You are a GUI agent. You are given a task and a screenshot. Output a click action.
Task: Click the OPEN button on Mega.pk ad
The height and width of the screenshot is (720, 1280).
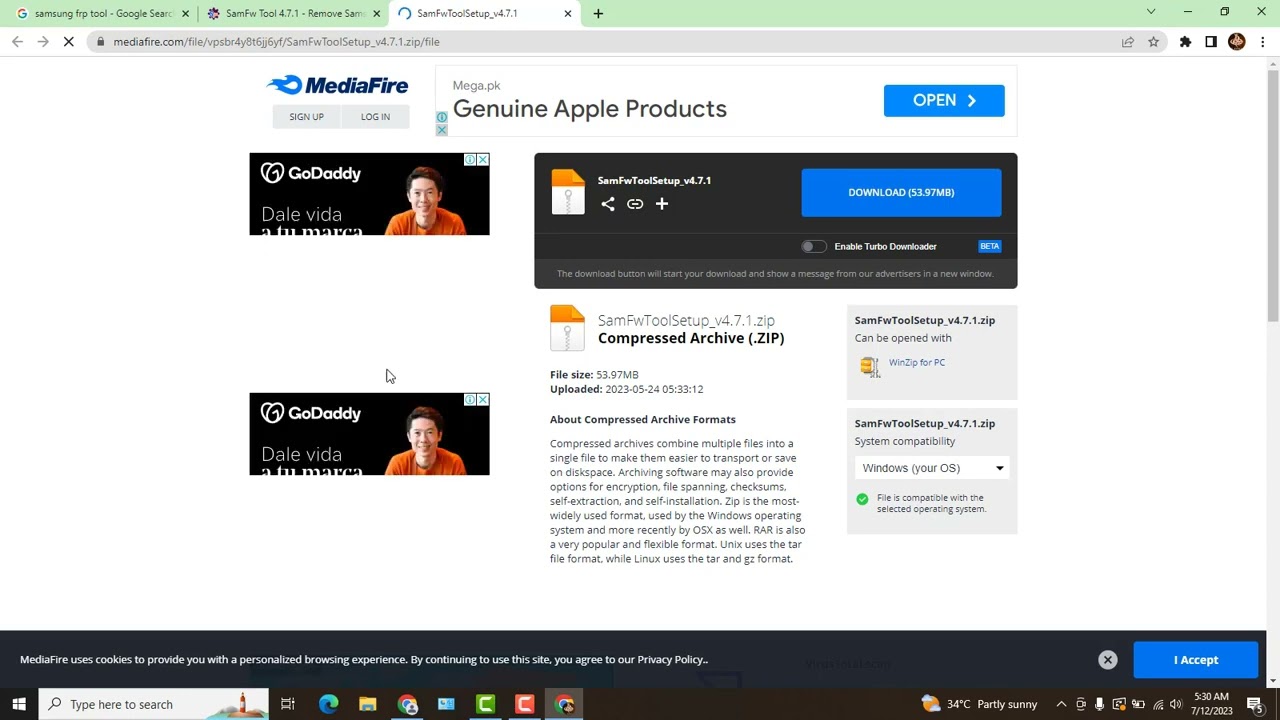[x=944, y=100]
